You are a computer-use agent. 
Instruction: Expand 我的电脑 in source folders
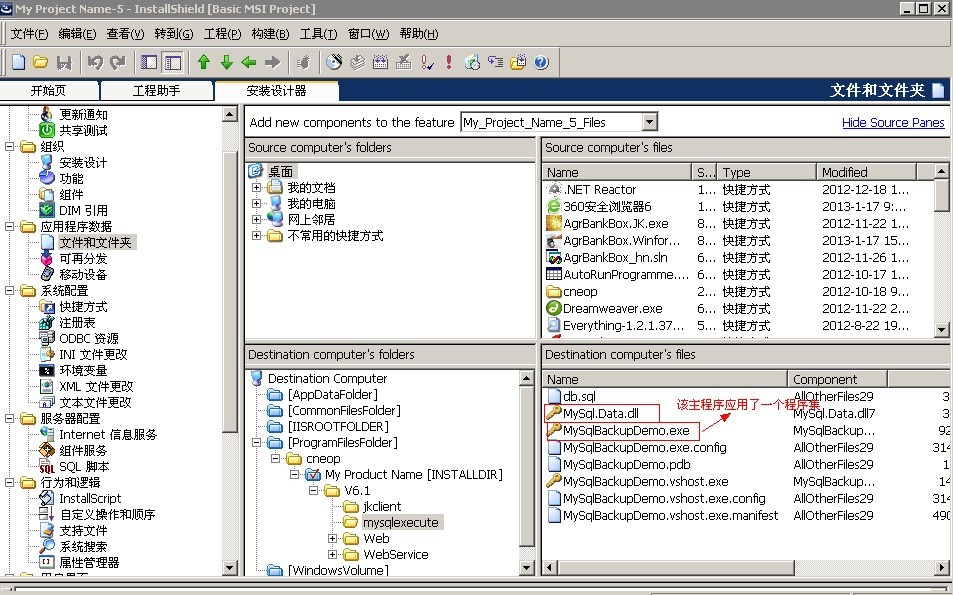(256, 203)
